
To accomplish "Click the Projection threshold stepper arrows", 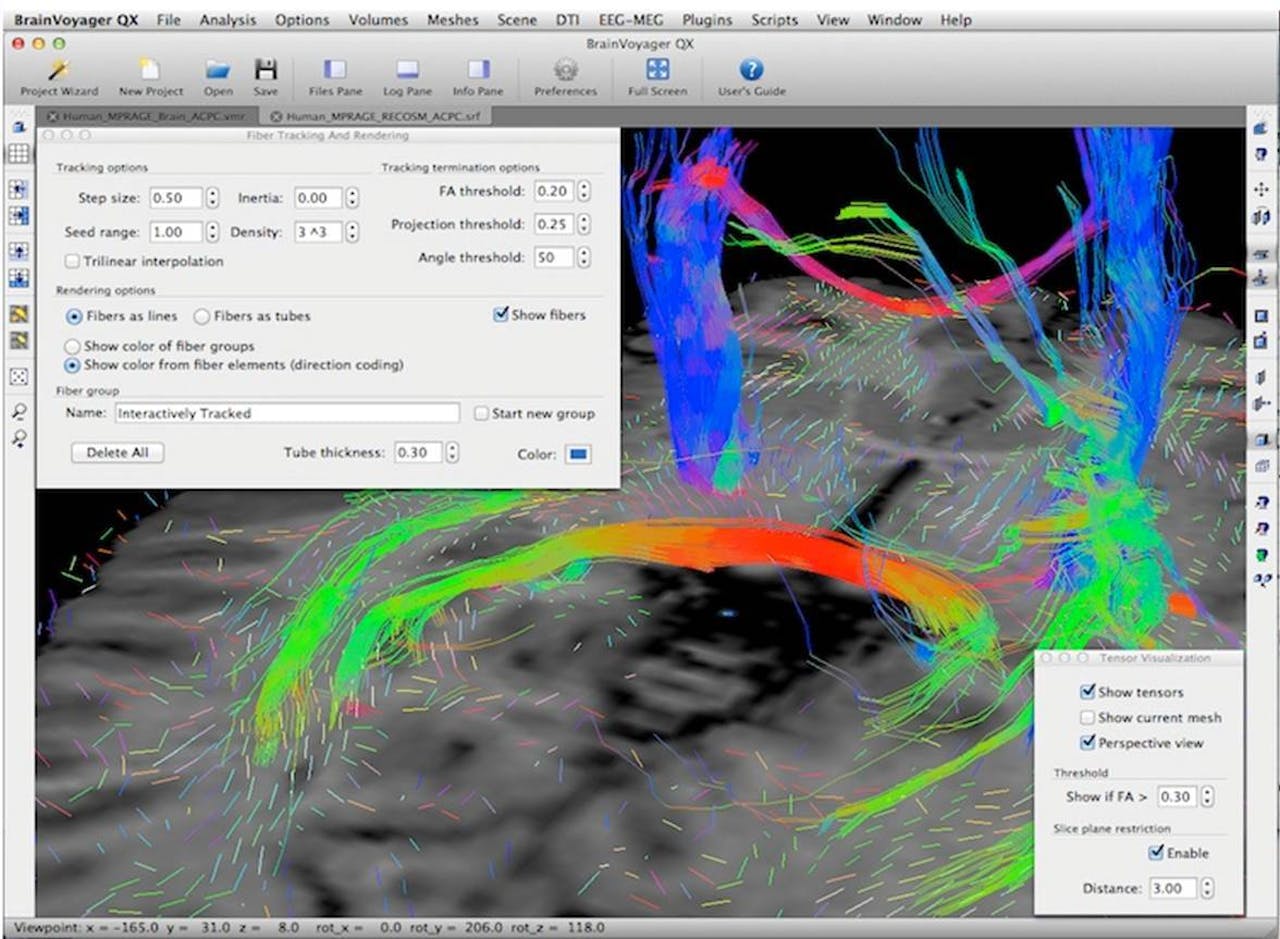I will 584,224.
